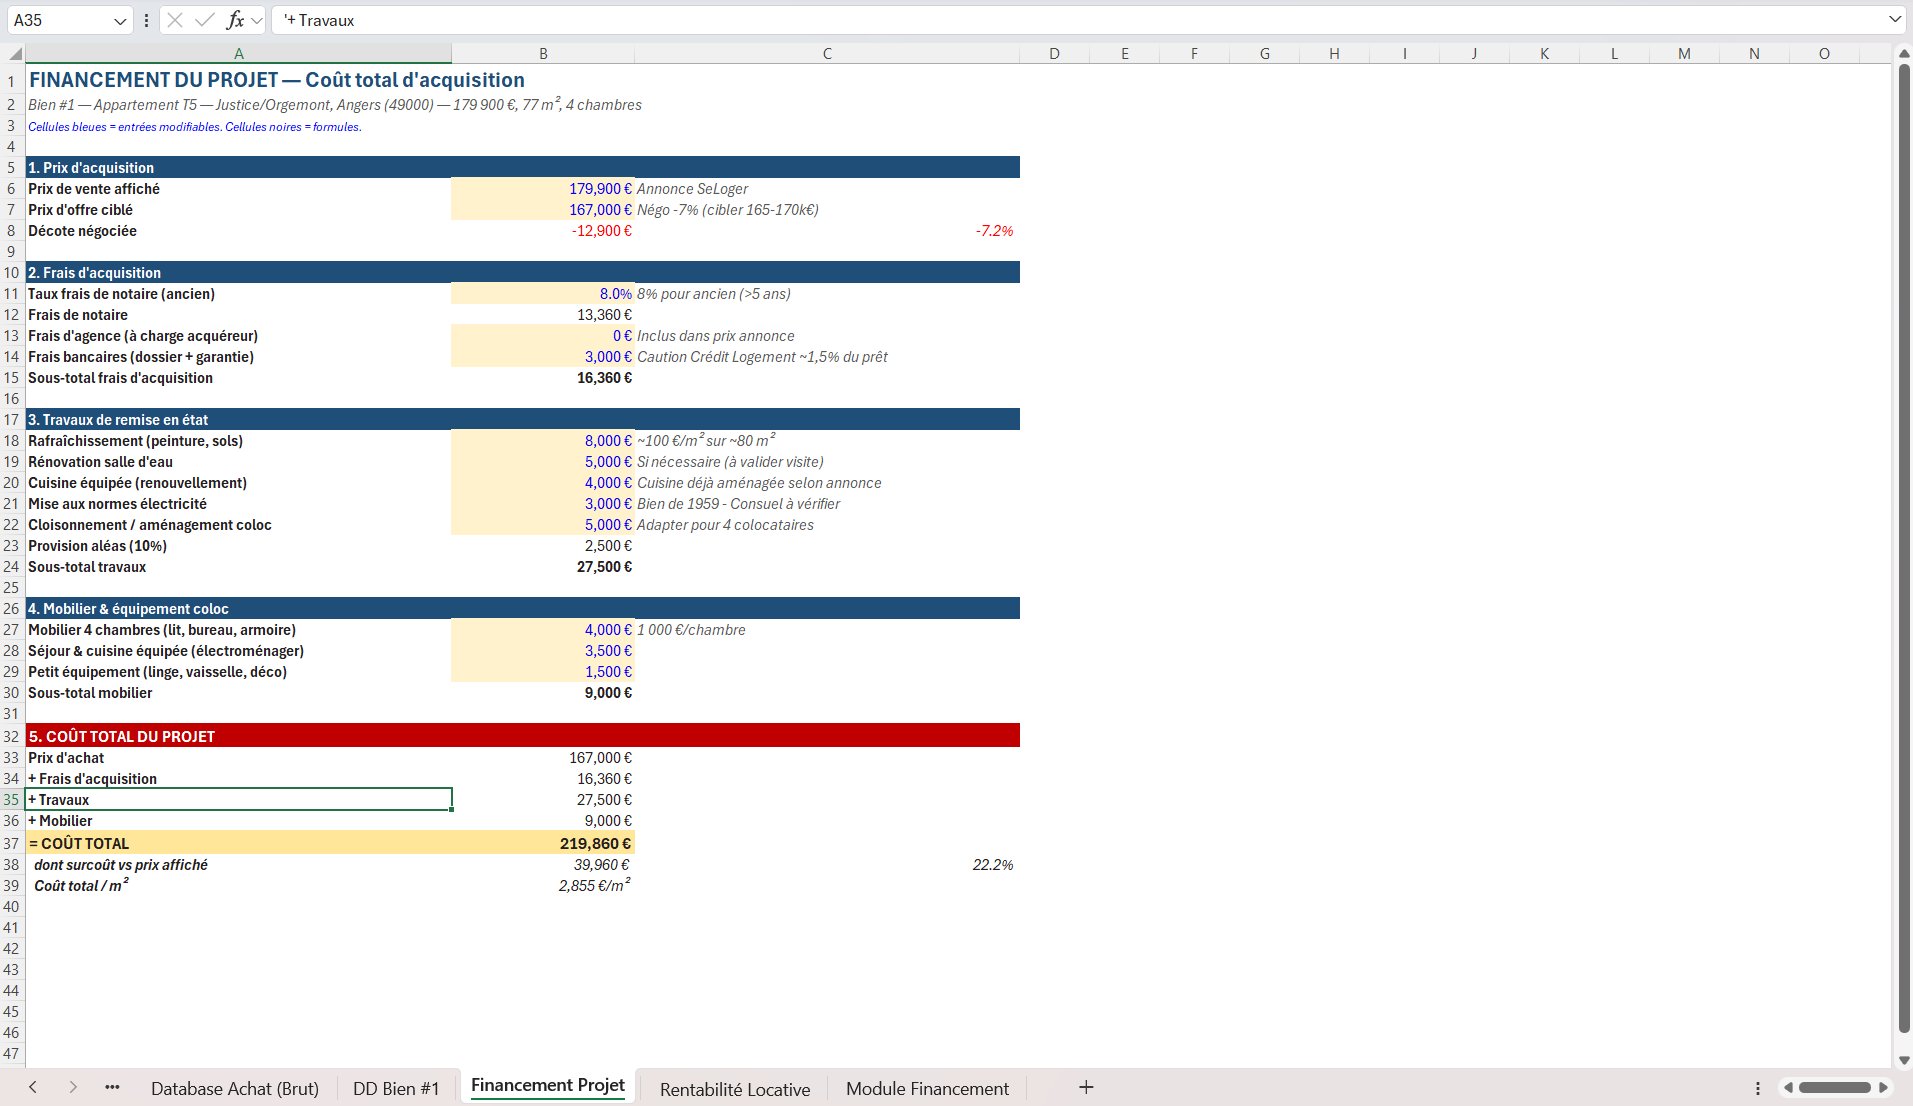Click horizontal scrollbar right arrow
The height and width of the screenshot is (1106, 1913).
1883,1087
